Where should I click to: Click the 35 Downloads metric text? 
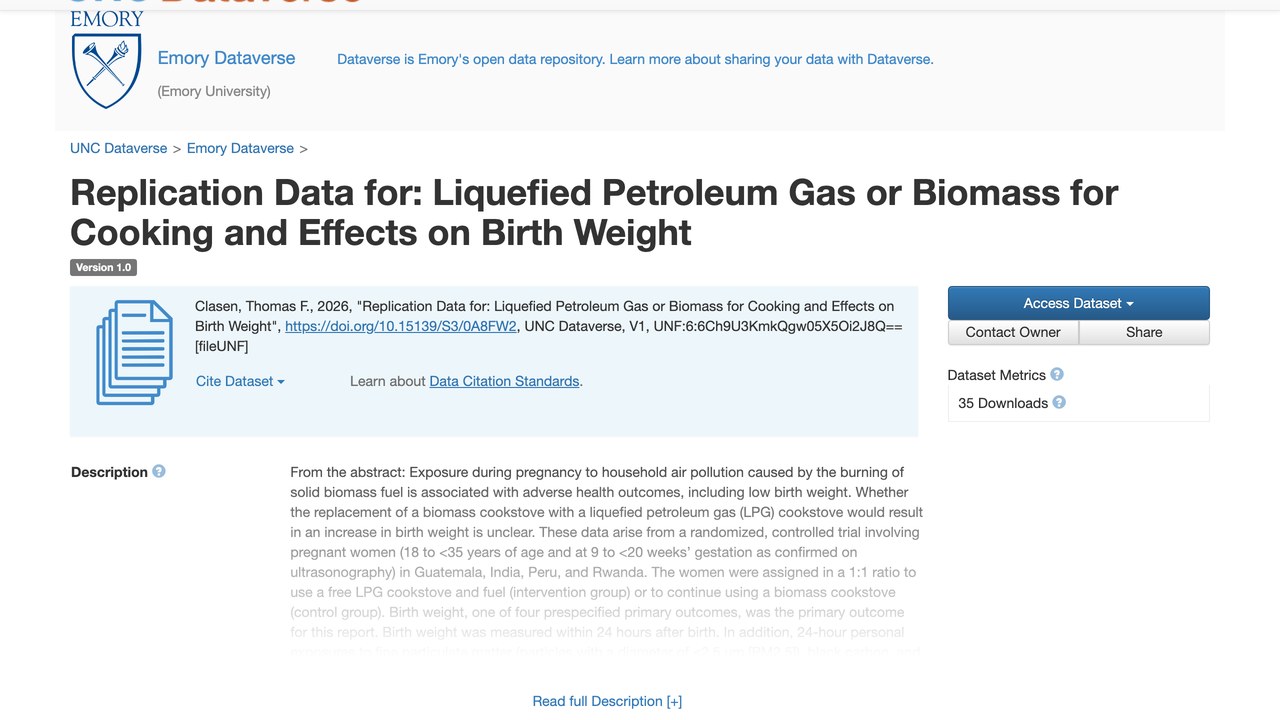tap(1003, 403)
